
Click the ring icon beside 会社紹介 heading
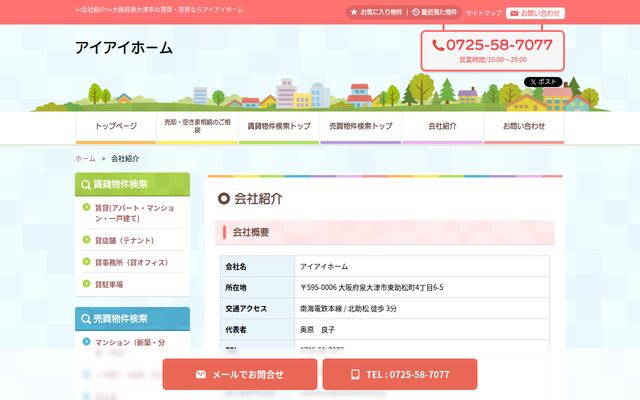click(x=224, y=199)
